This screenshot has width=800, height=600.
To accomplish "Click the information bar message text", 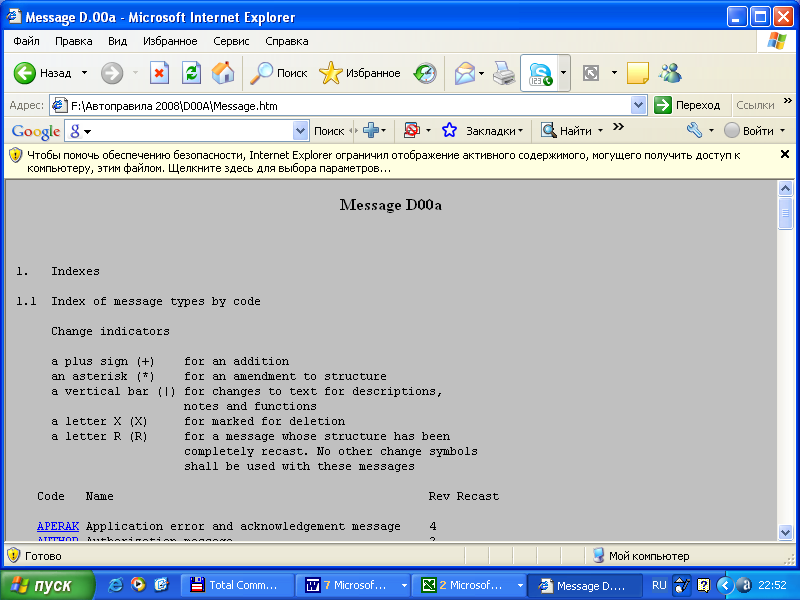I will pos(383,161).
